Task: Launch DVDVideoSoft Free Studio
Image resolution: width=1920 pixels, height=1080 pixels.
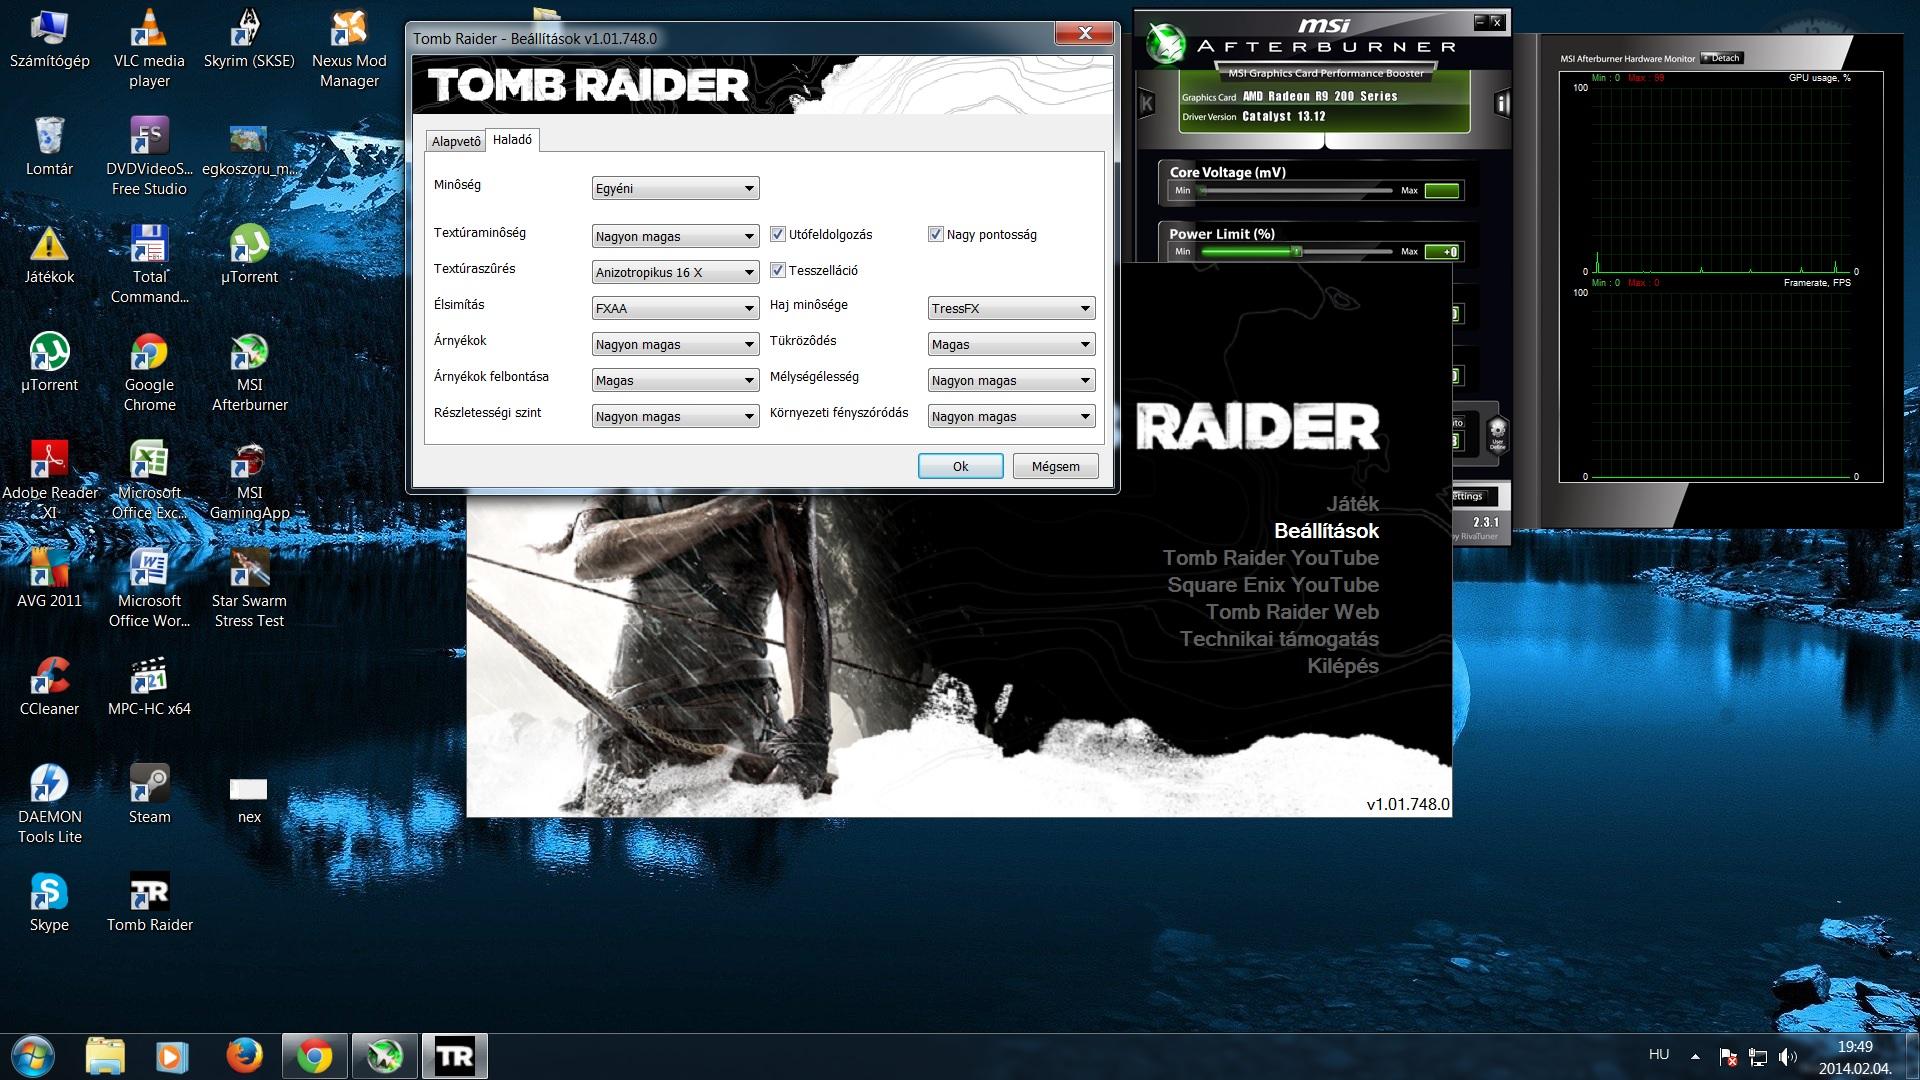Action: pos(149,157)
